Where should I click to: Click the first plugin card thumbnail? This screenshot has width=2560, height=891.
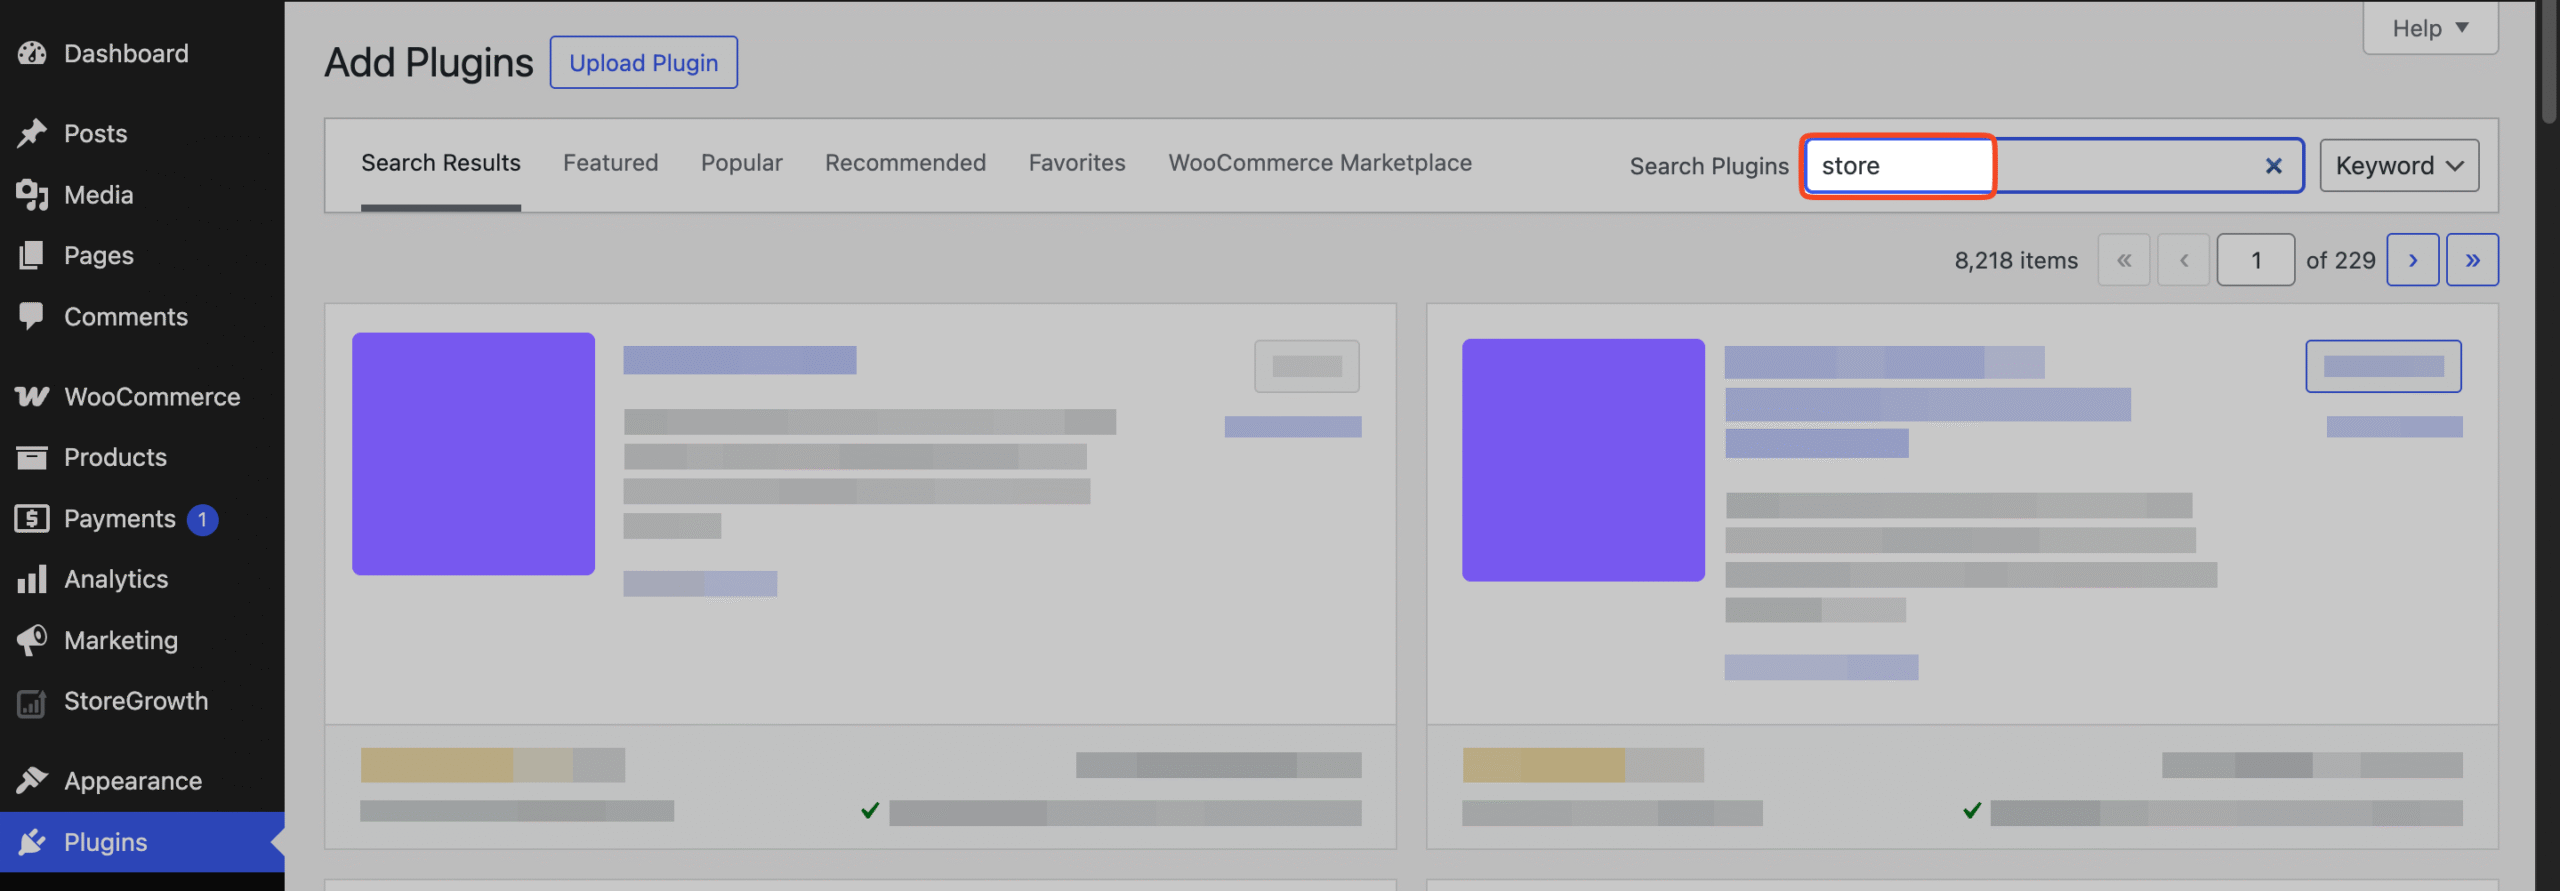(x=473, y=454)
